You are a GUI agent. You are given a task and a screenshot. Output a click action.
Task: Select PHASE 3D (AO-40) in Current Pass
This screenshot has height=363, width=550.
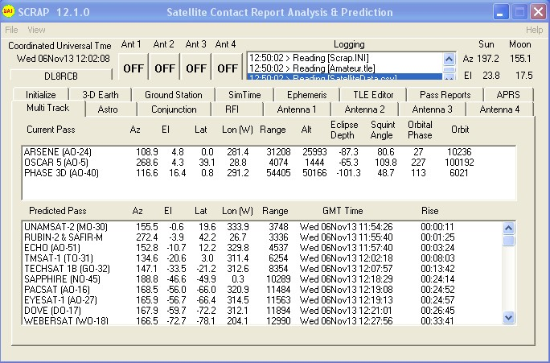268,173
